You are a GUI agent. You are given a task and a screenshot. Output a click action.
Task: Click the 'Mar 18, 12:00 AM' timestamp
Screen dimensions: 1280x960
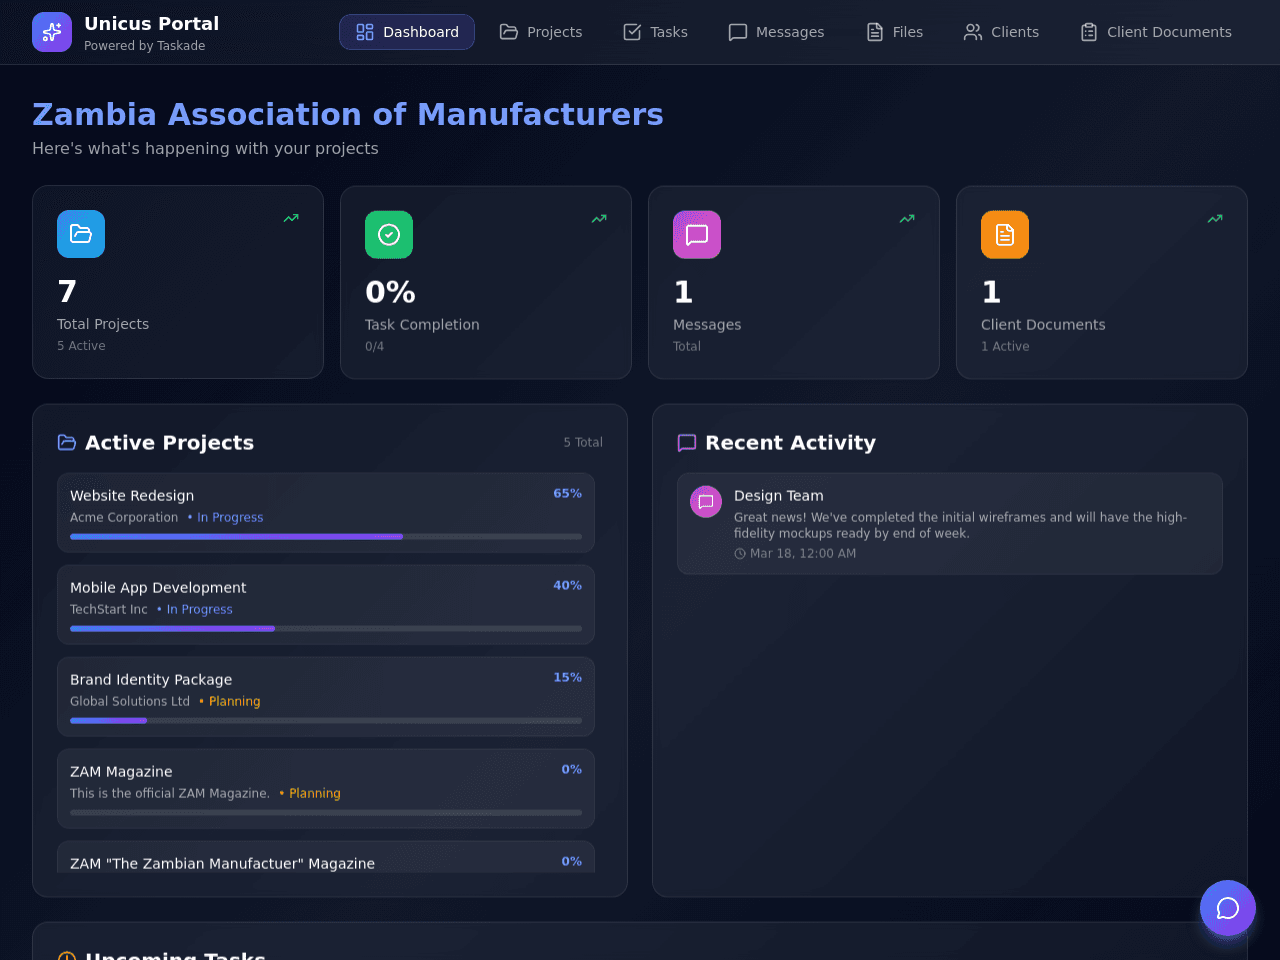(803, 554)
